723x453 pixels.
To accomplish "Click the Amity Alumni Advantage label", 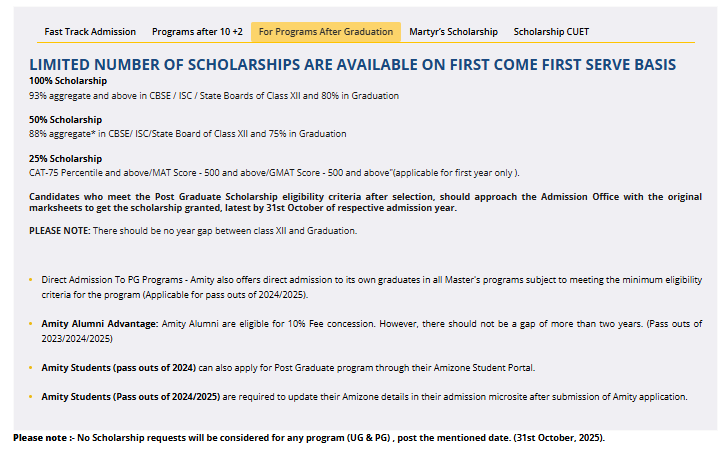I will click(x=100, y=325).
